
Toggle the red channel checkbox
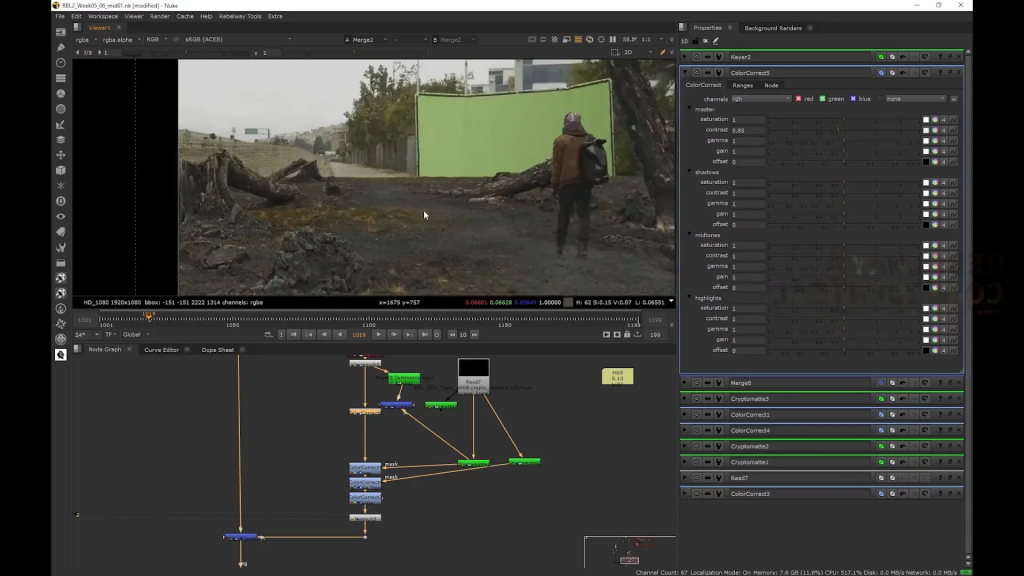(x=798, y=99)
